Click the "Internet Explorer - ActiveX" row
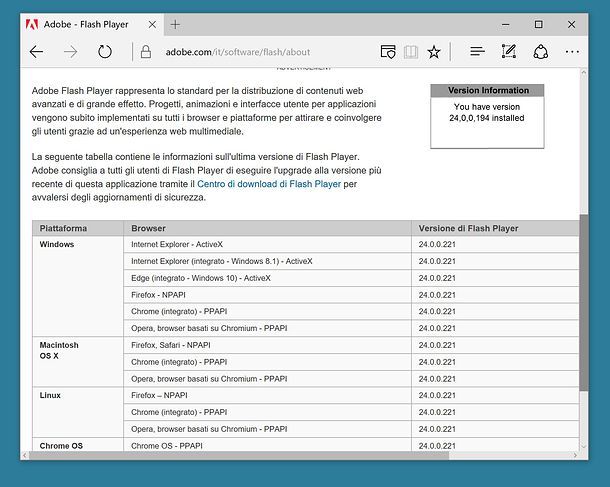610x487 pixels. tap(267, 244)
